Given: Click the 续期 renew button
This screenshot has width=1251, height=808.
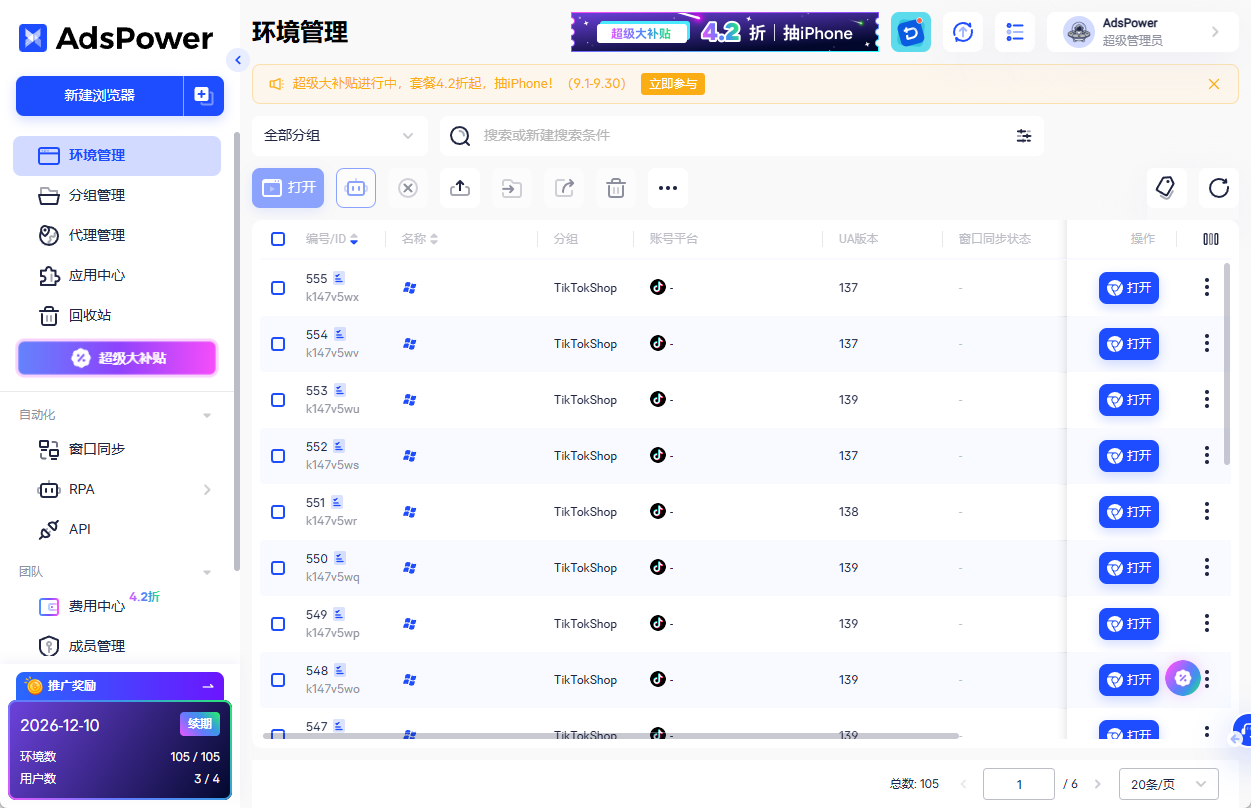Looking at the screenshot, I should (x=200, y=724).
